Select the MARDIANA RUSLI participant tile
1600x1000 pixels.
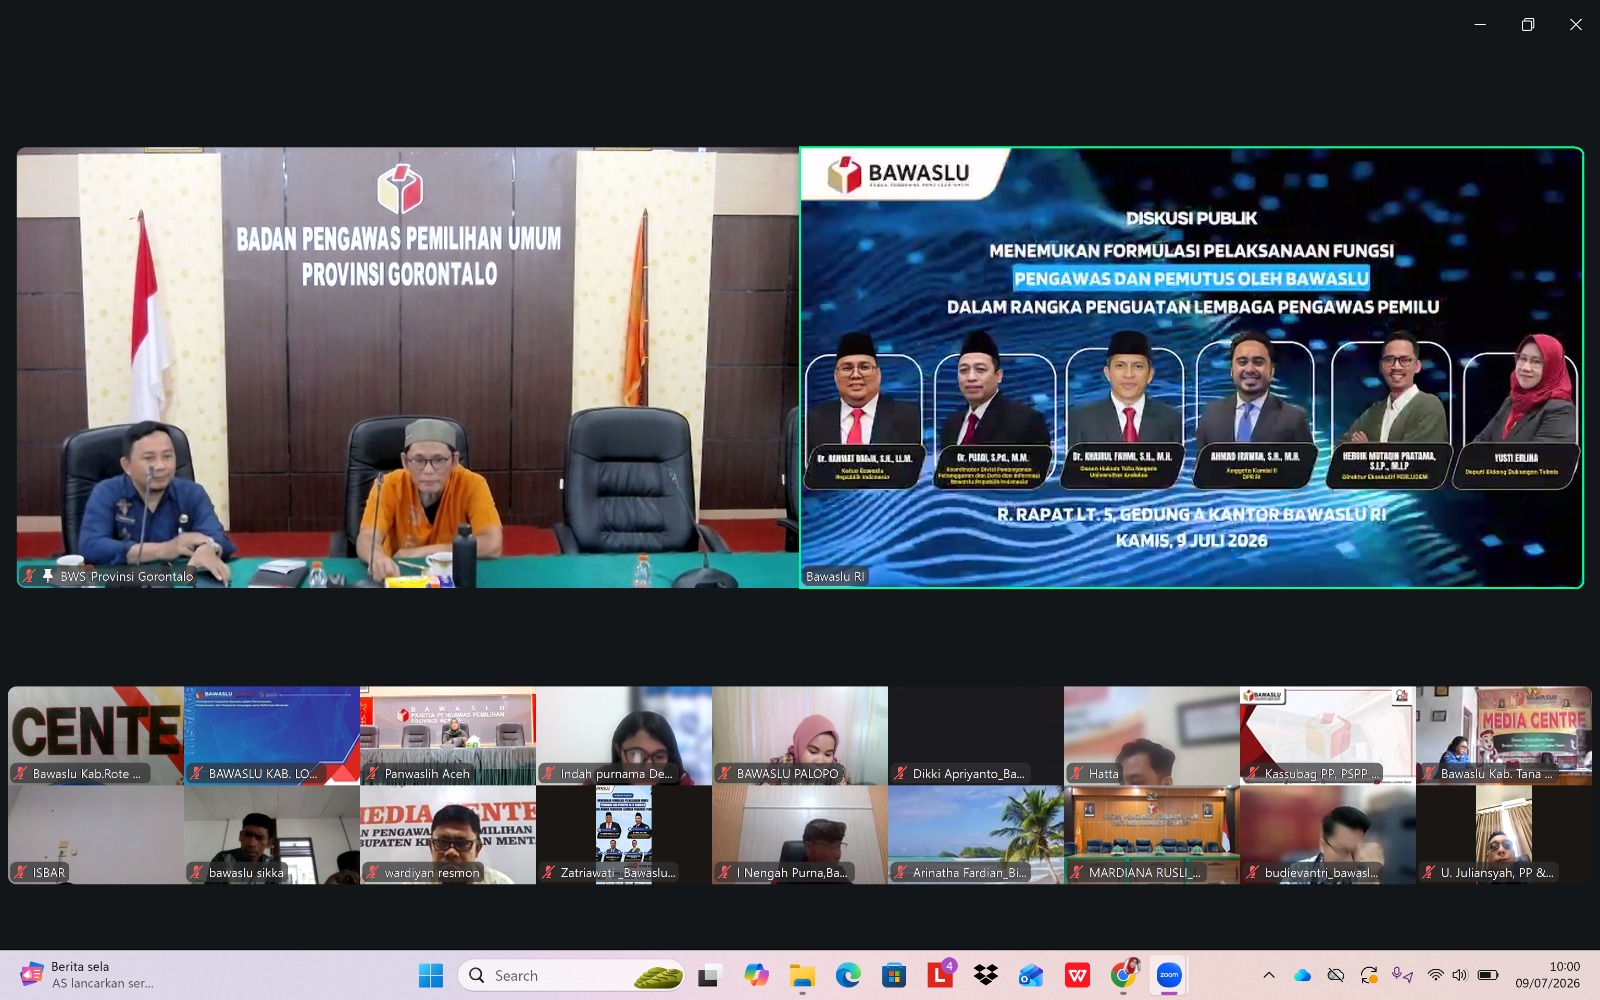coord(1152,834)
